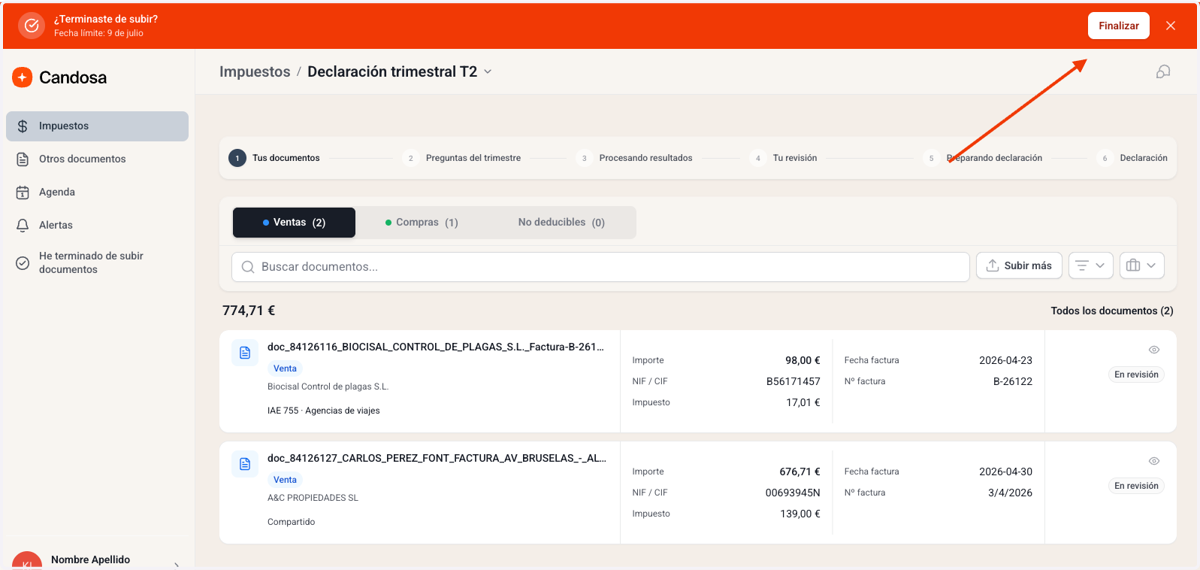Switch to the Ventas (2) tab
This screenshot has width=1200, height=570.
(294, 222)
